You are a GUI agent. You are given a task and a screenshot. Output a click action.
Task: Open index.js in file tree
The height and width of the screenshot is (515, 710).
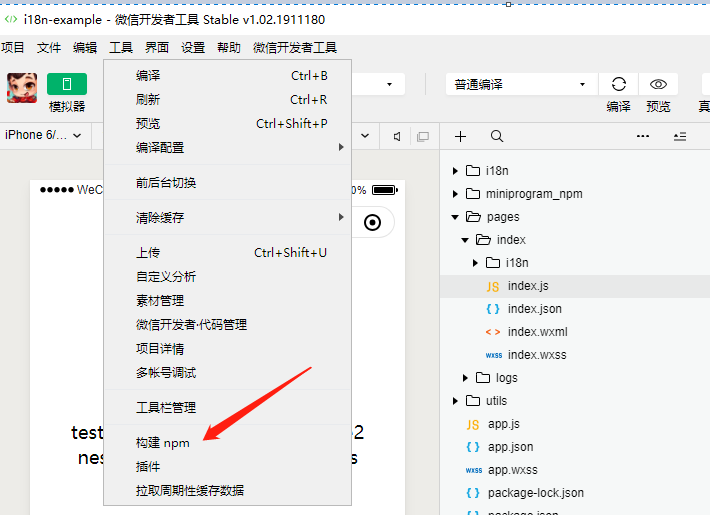pyautogui.click(x=575, y=286)
